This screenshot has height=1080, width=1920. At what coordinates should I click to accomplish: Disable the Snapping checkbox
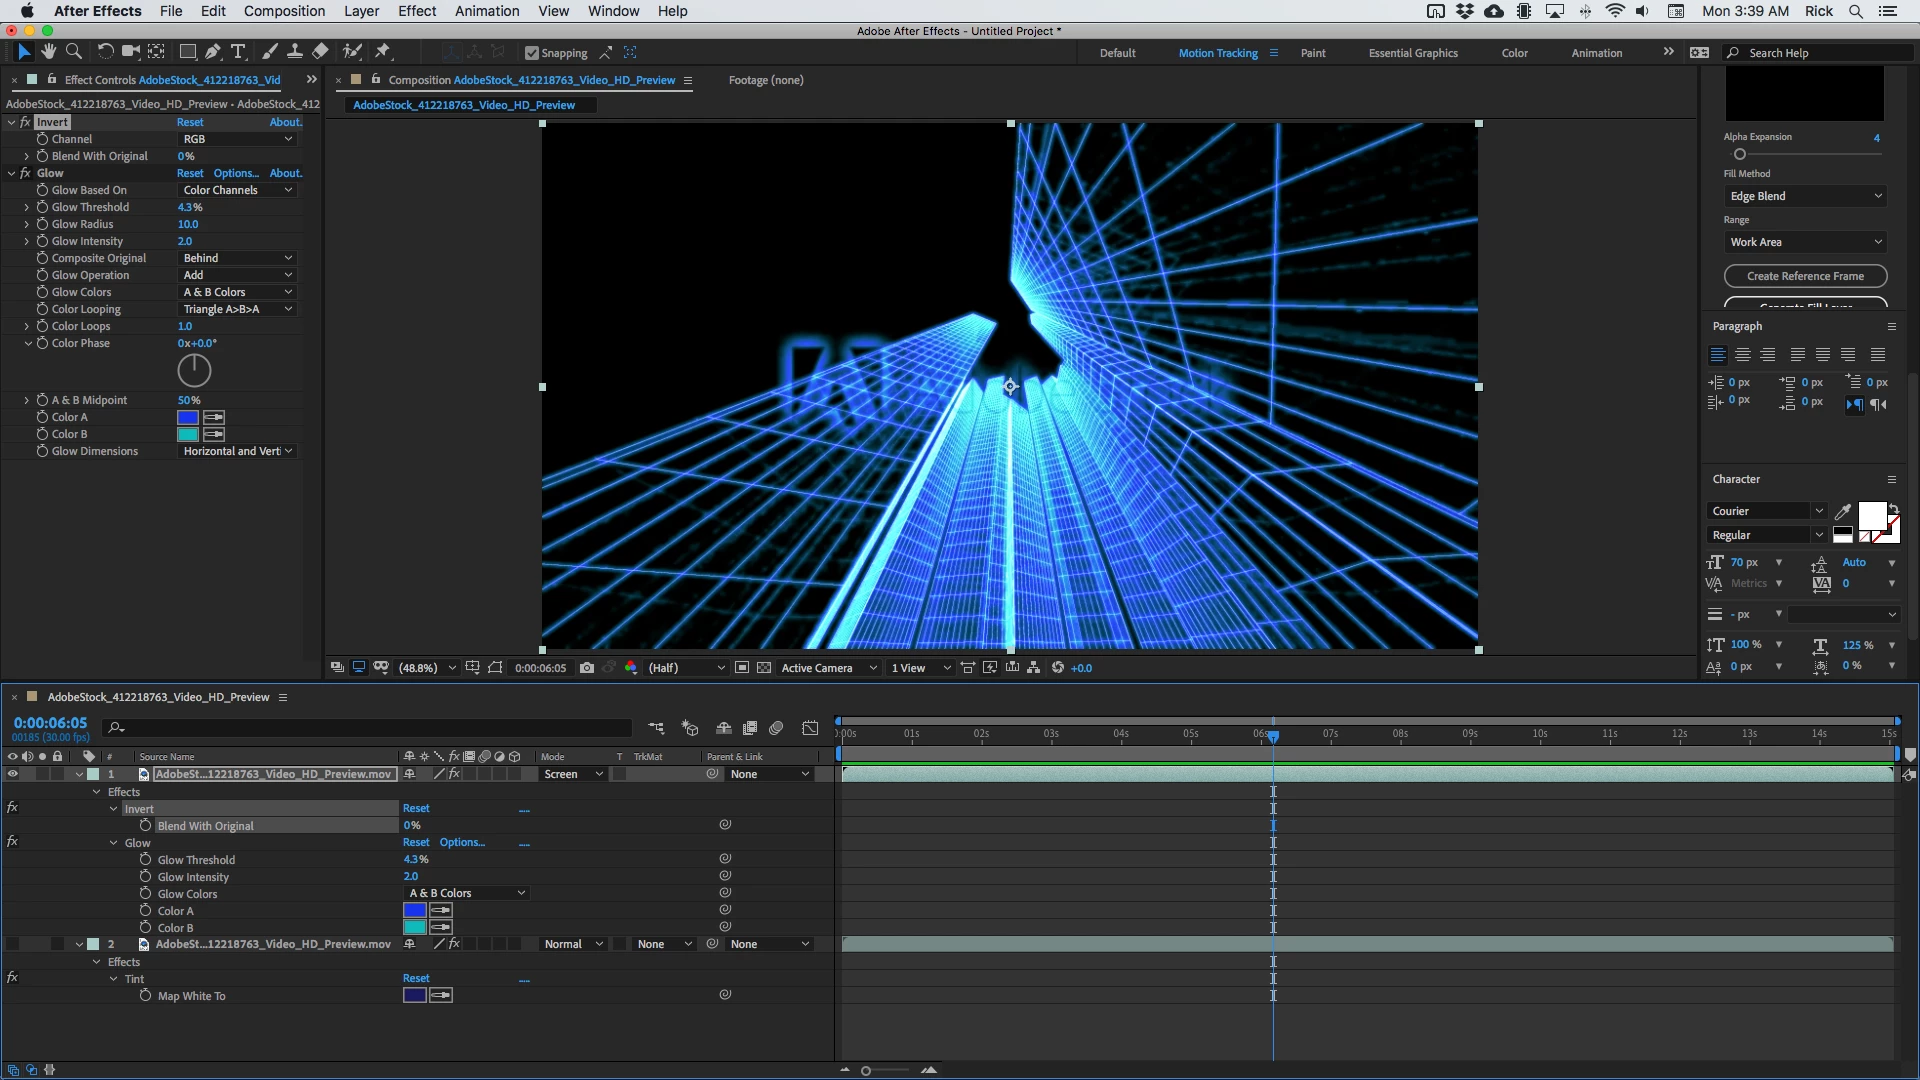[x=532, y=53]
